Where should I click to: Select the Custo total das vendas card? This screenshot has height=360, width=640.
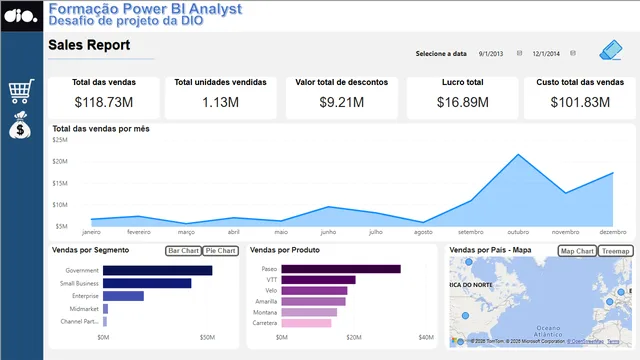tap(580, 98)
